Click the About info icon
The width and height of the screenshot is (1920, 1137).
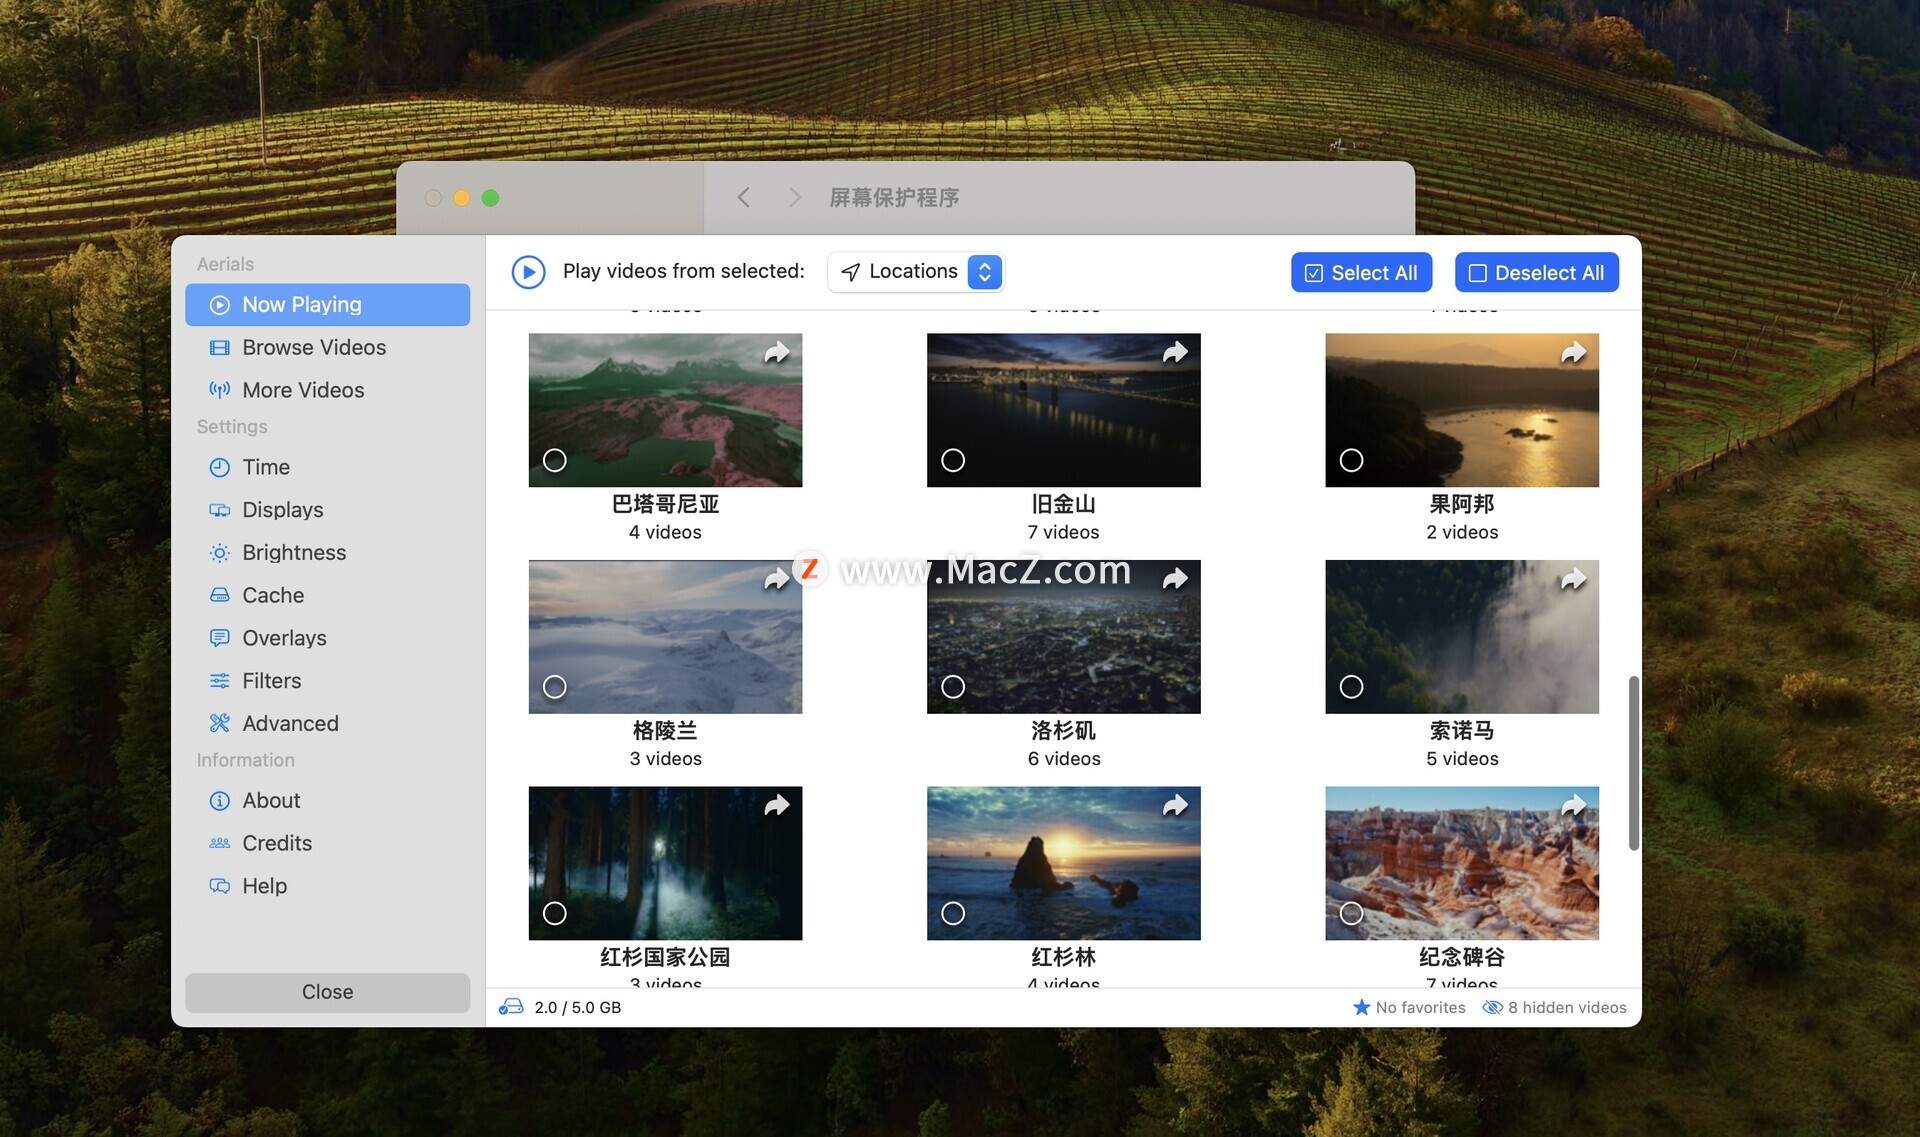coord(219,801)
